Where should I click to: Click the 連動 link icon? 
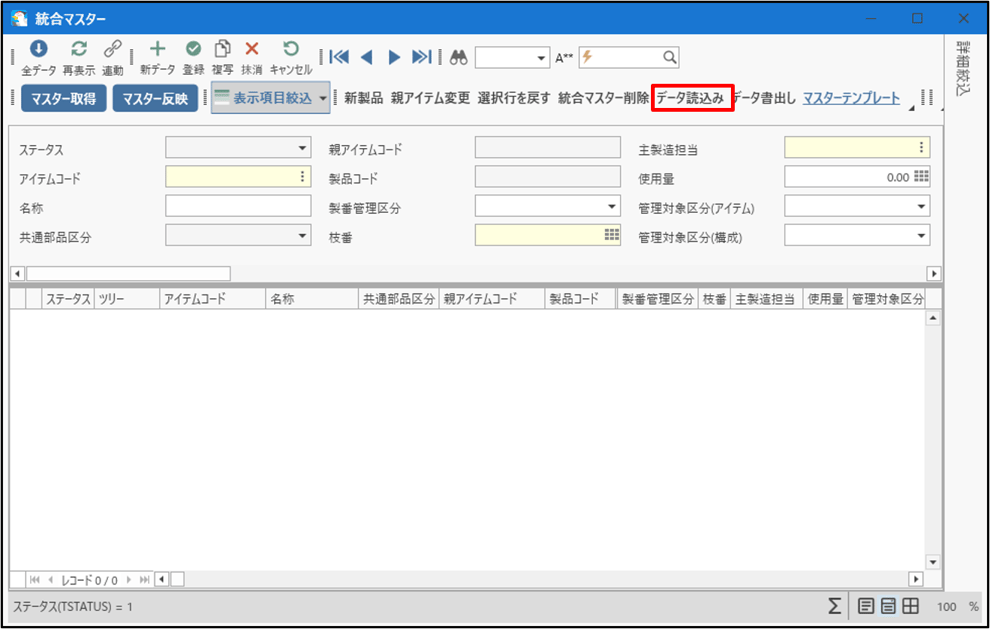pos(113,50)
